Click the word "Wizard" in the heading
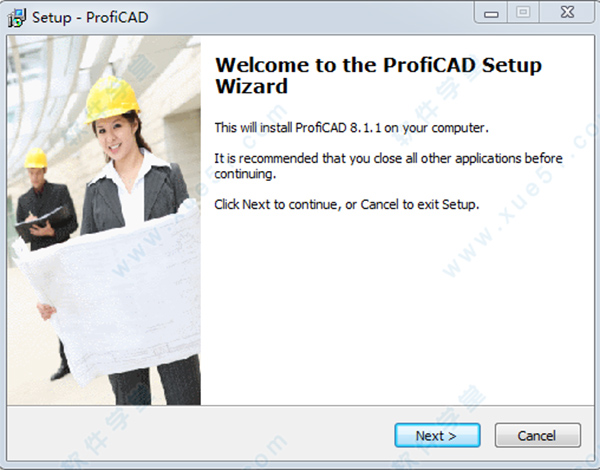The height and width of the screenshot is (470, 600). pos(251,86)
